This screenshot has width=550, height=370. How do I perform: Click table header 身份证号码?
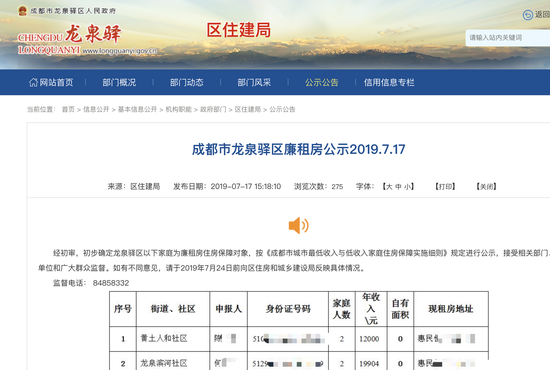coord(288,309)
